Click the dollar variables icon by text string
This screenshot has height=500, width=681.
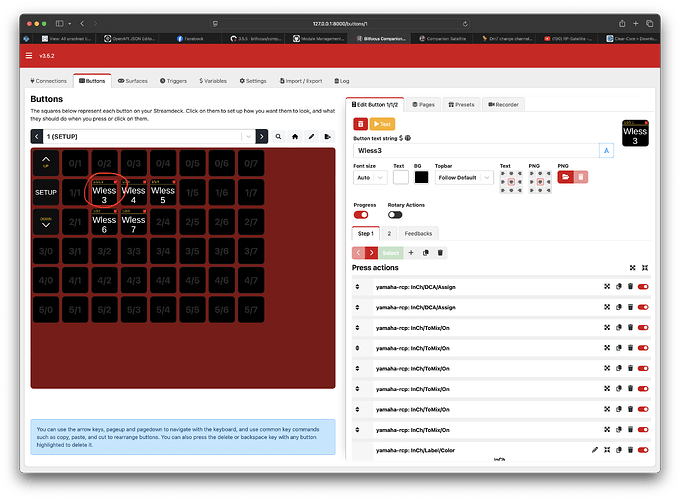click(401, 138)
